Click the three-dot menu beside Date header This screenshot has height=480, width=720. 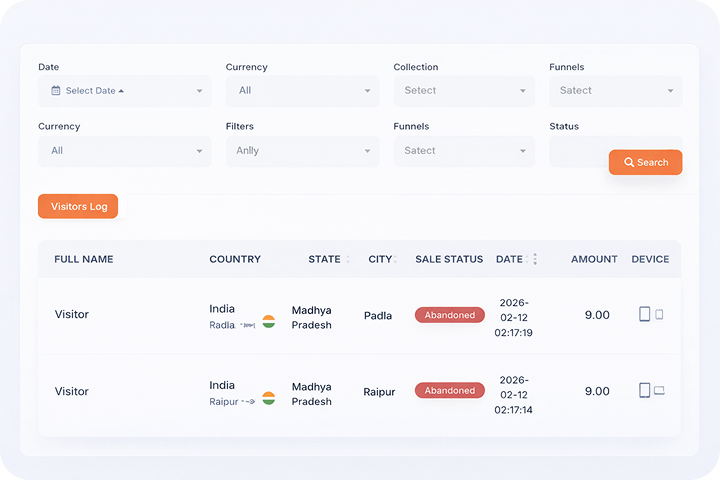[x=535, y=259]
